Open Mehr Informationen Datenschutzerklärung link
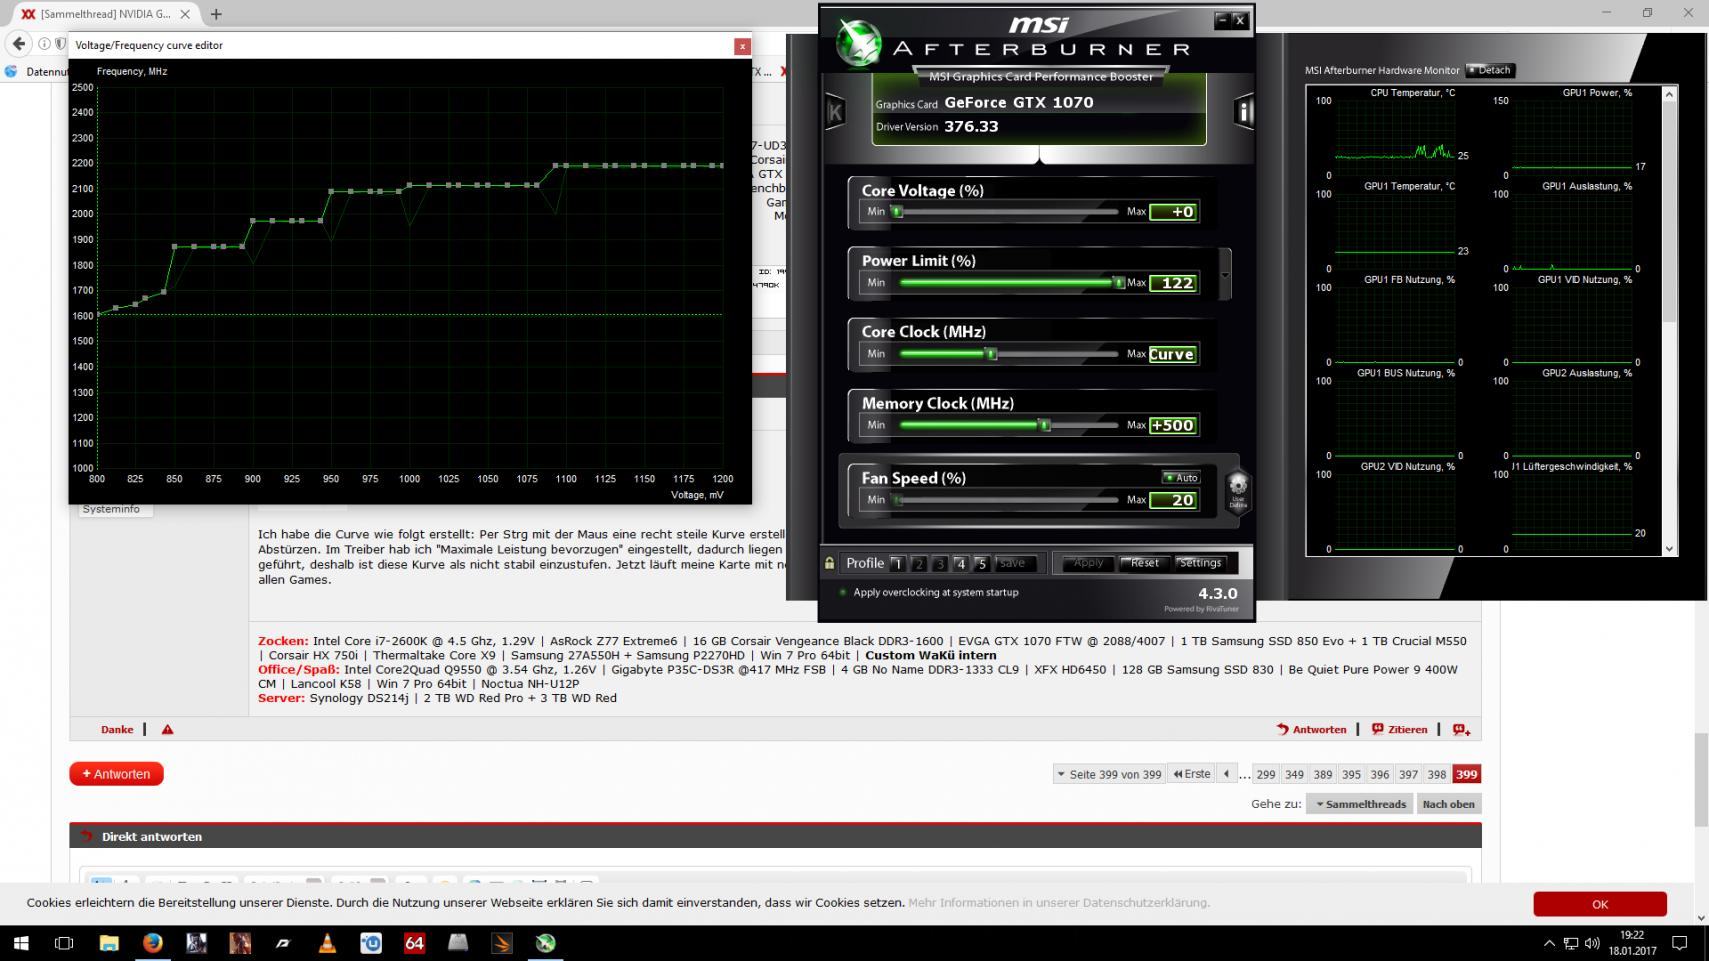 [x=1058, y=902]
